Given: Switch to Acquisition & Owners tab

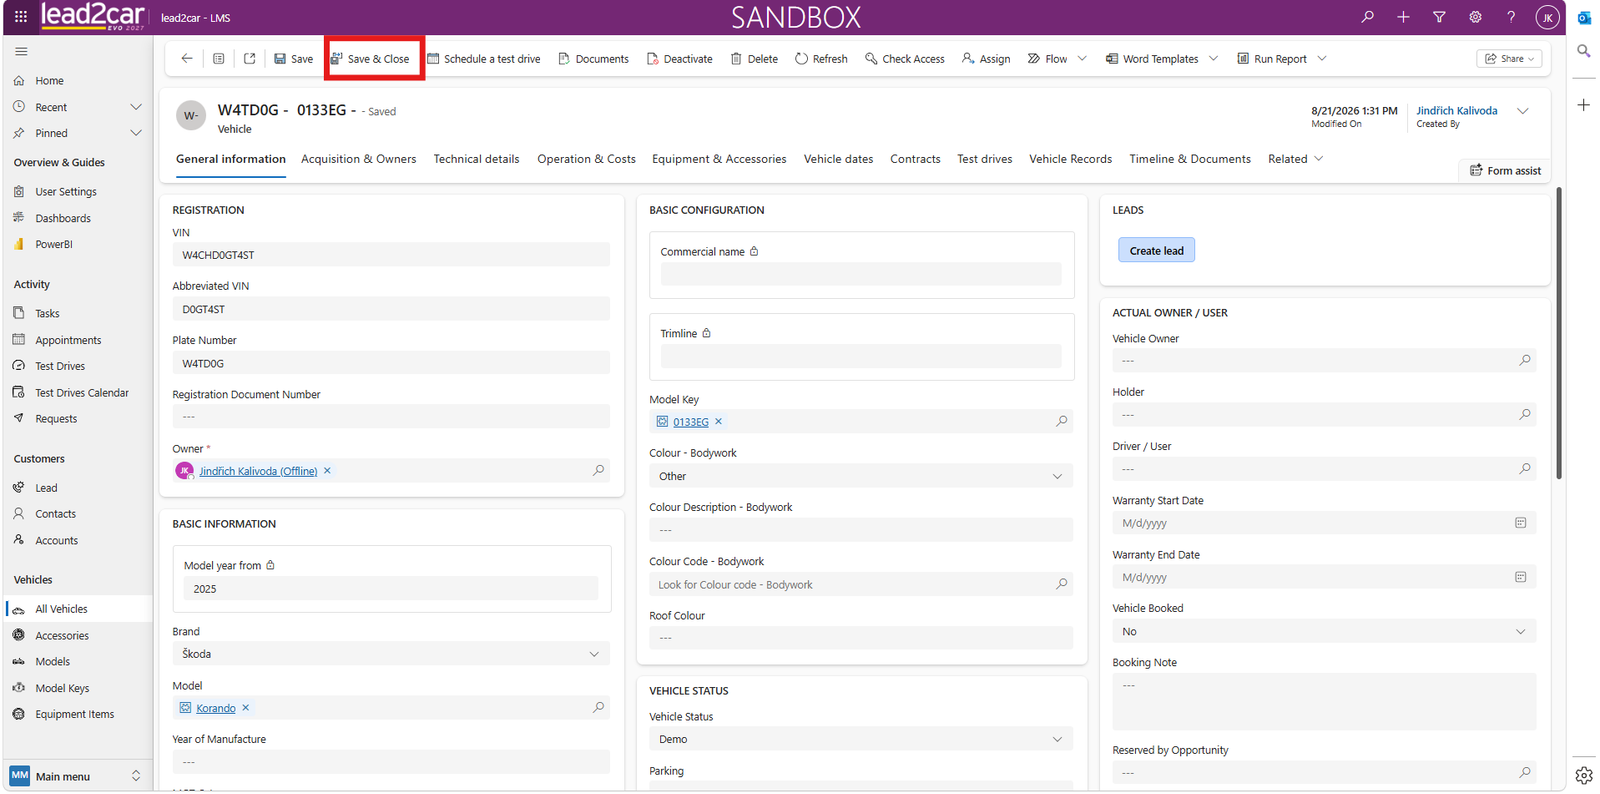Looking at the screenshot, I should click(x=359, y=159).
